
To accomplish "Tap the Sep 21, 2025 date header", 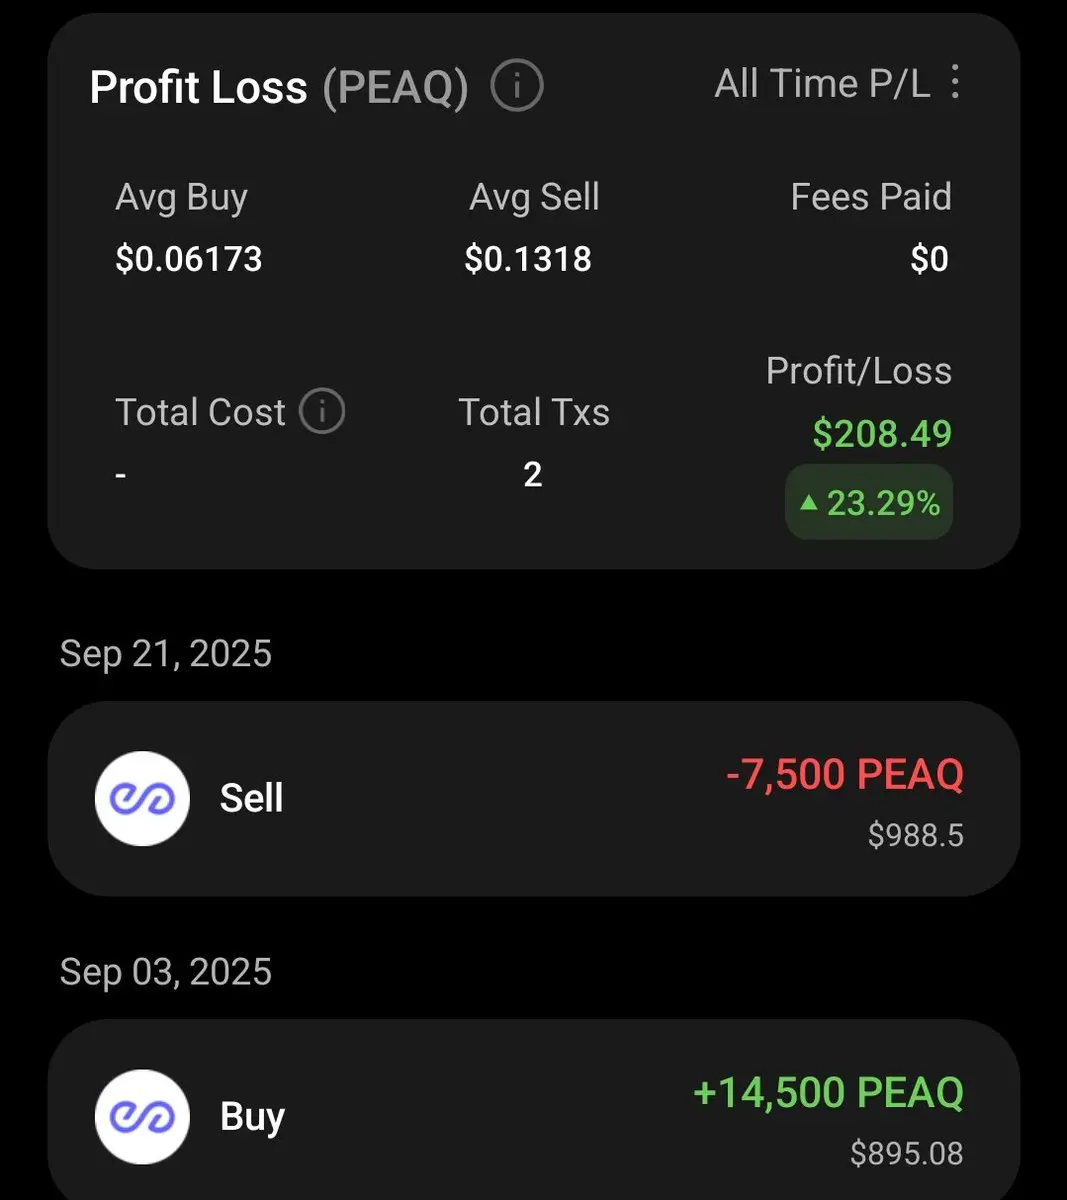I will point(166,654).
